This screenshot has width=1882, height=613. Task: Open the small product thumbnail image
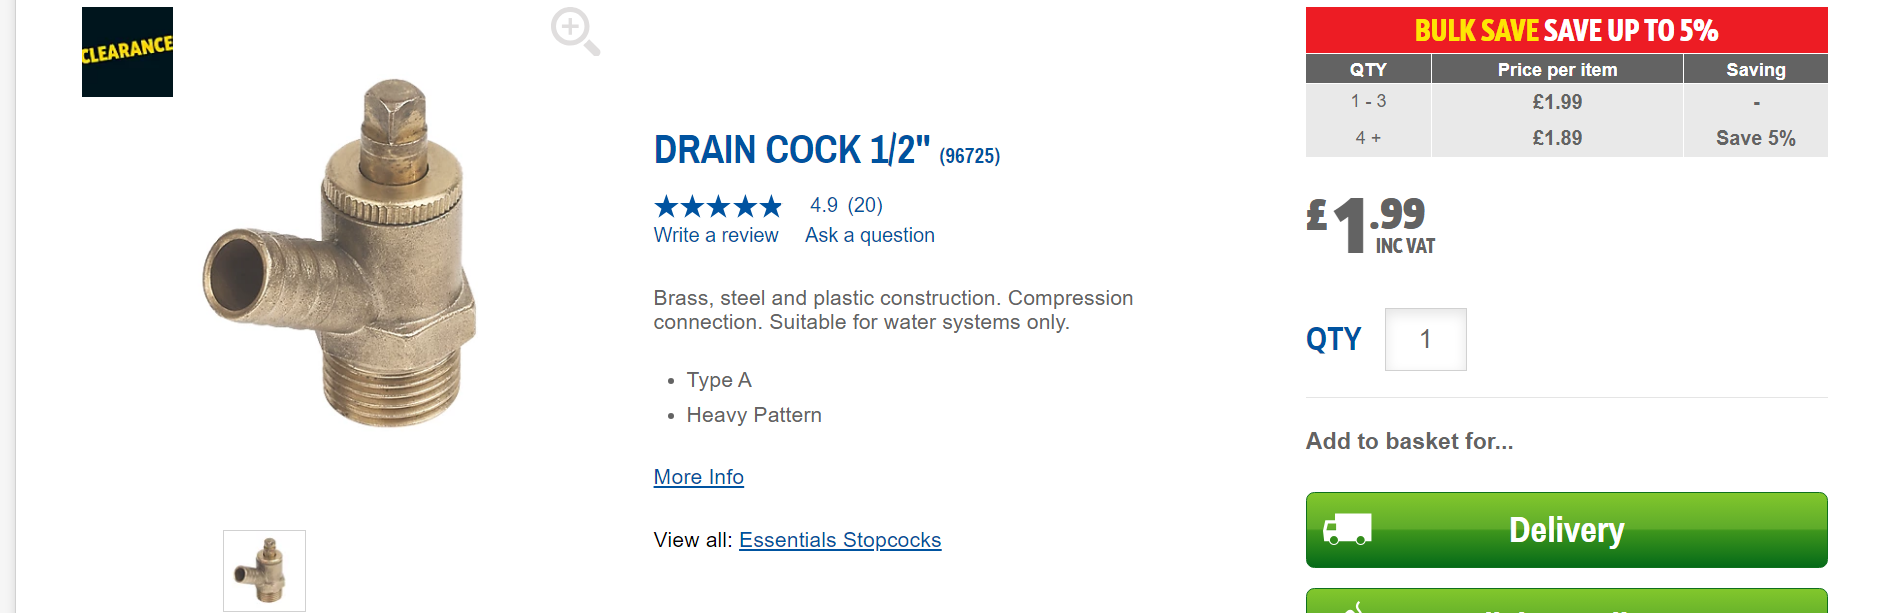click(264, 570)
